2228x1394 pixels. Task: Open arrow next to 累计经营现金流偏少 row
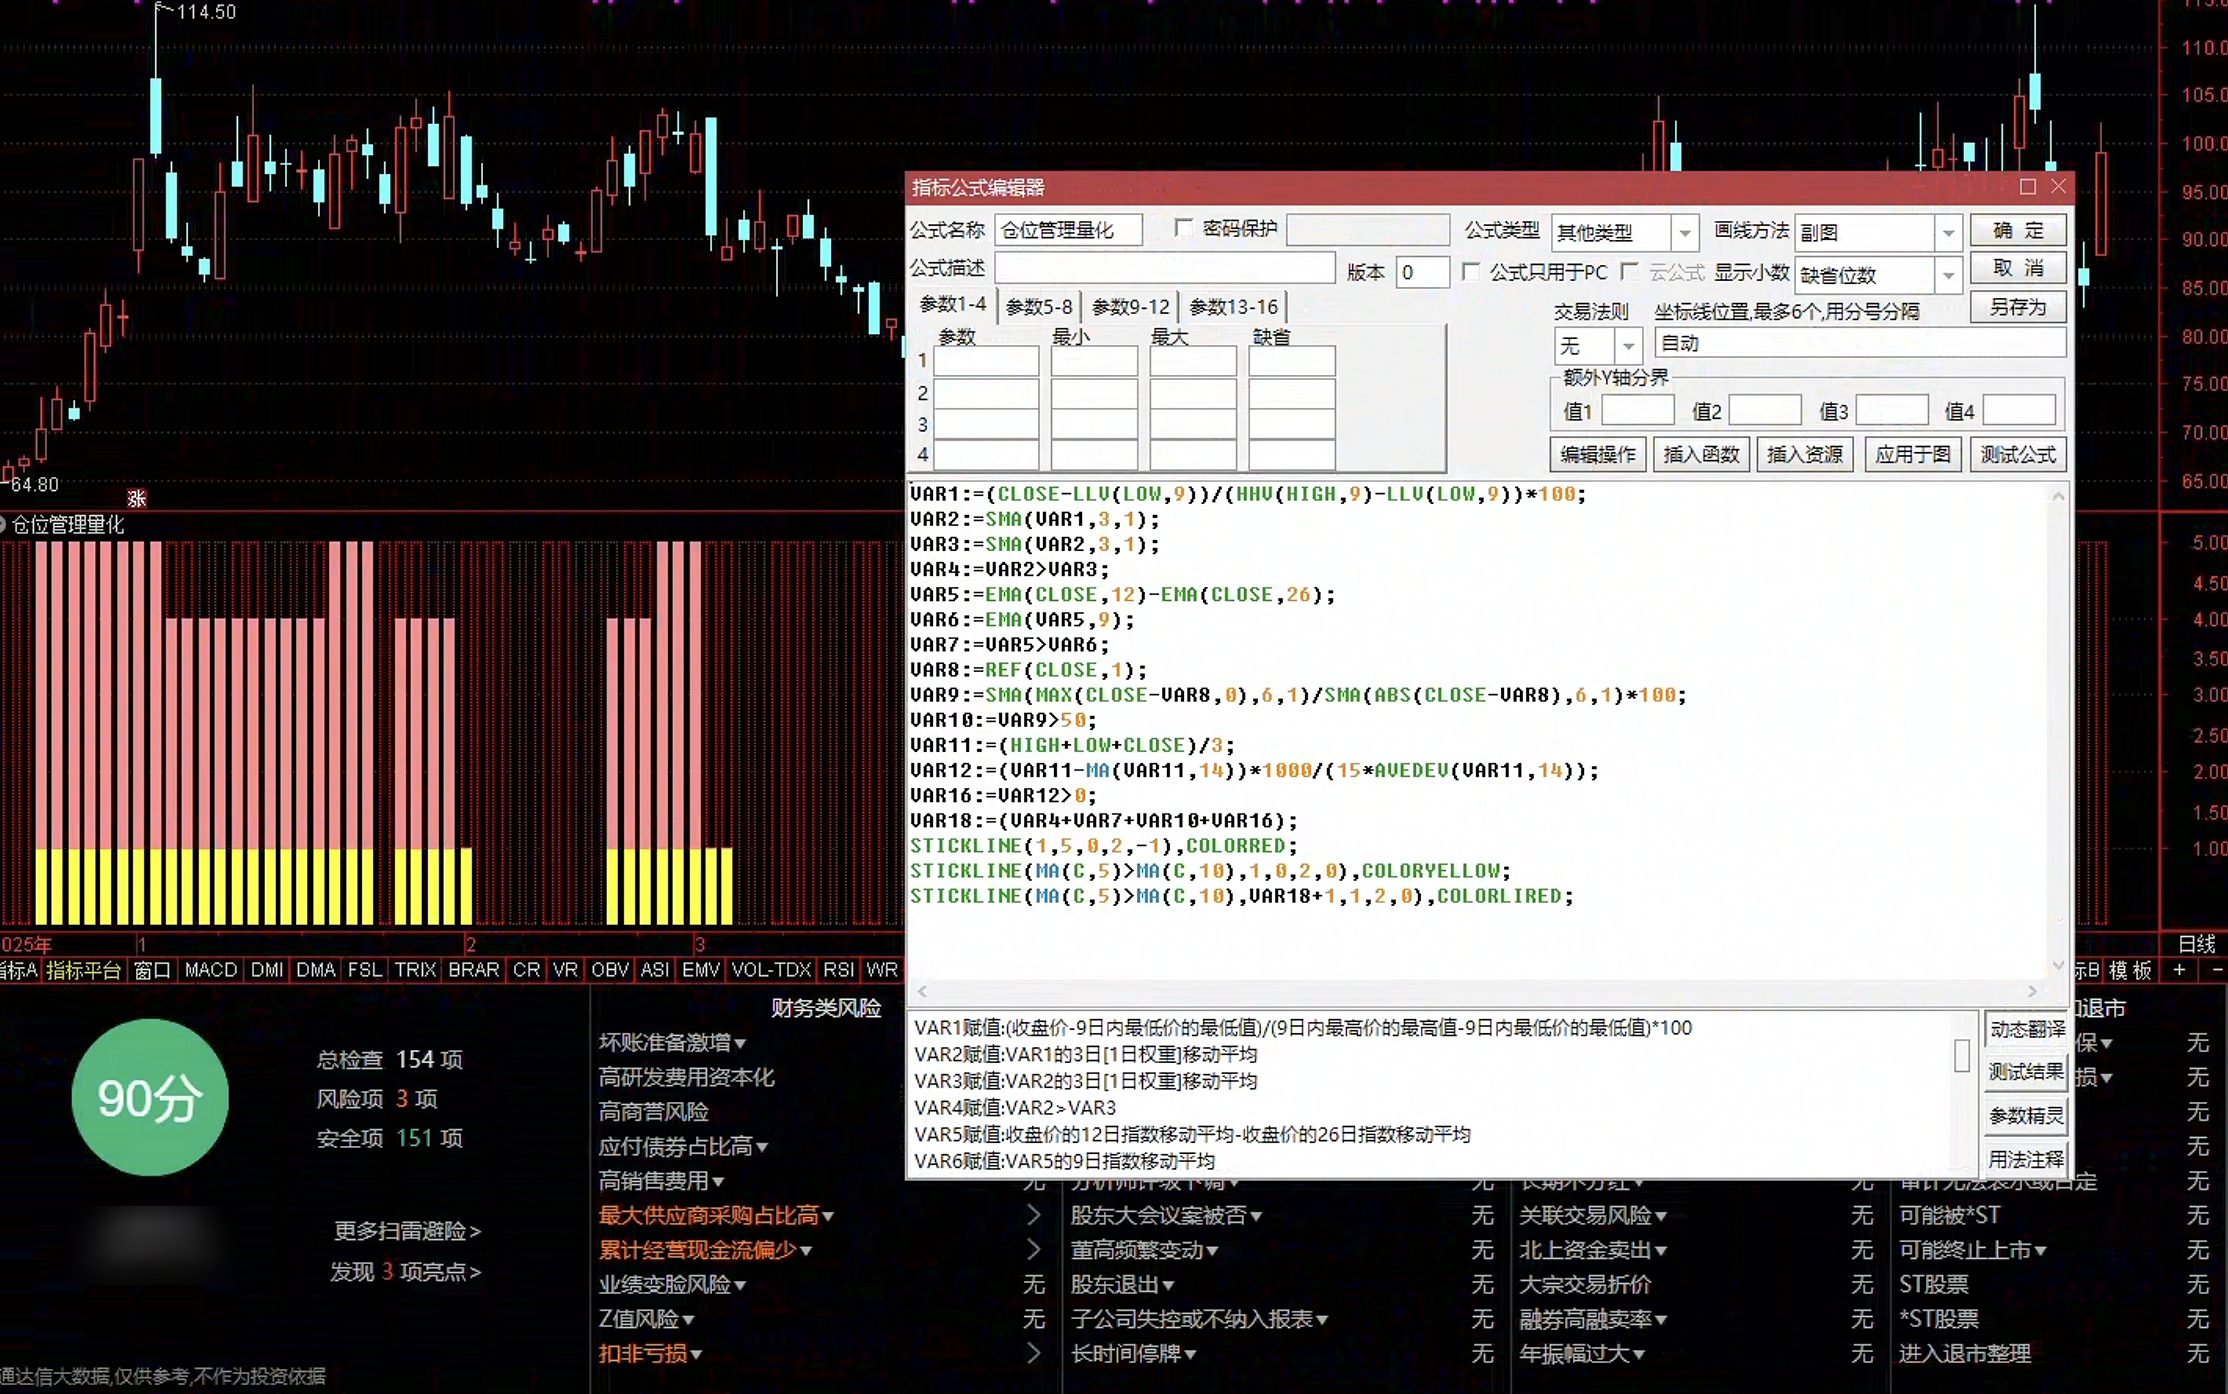(x=1034, y=1250)
